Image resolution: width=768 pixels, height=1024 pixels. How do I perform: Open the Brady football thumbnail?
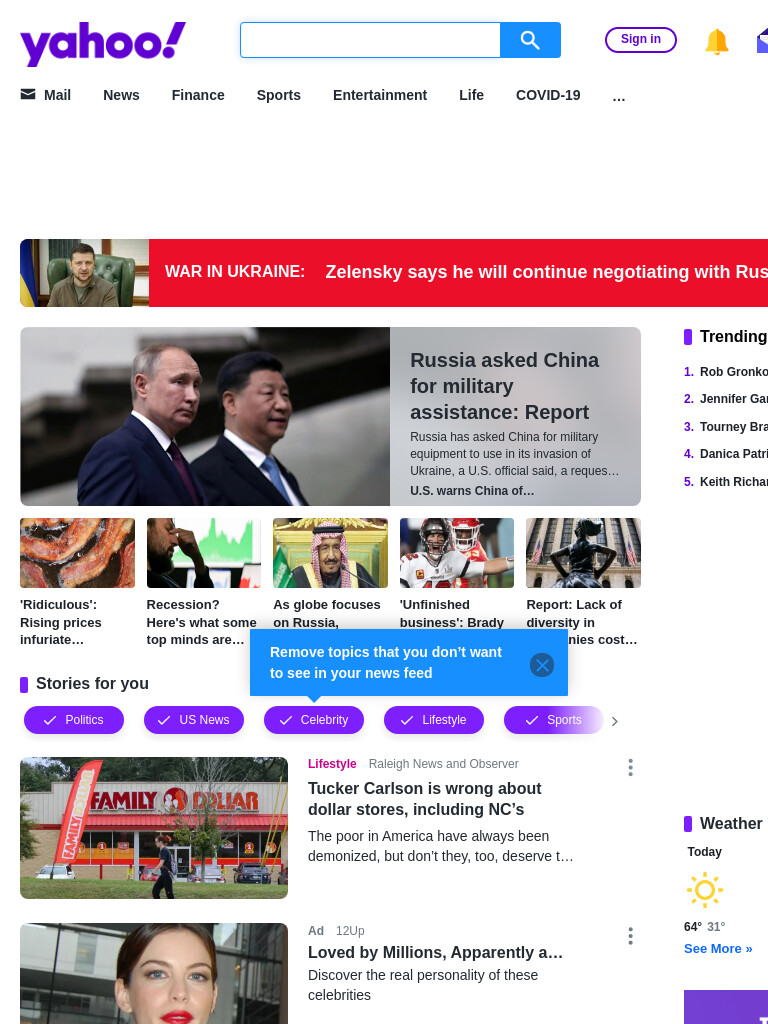point(457,552)
